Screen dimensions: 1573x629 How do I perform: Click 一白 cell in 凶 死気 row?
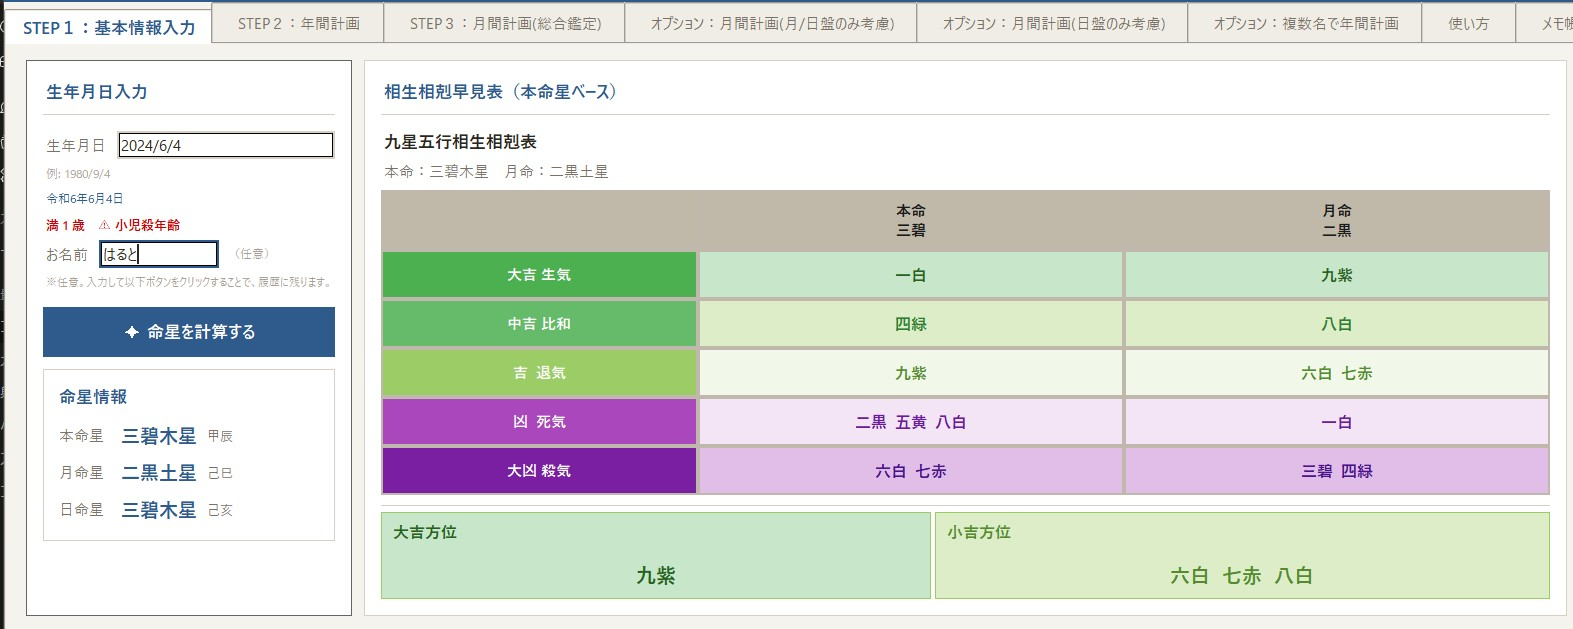pos(1337,422)
